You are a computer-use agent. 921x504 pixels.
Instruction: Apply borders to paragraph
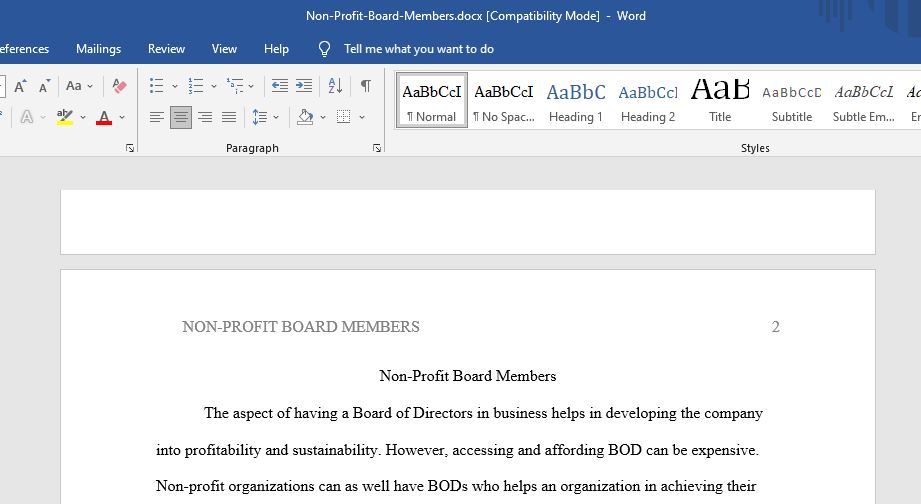[x=344, y=117]
